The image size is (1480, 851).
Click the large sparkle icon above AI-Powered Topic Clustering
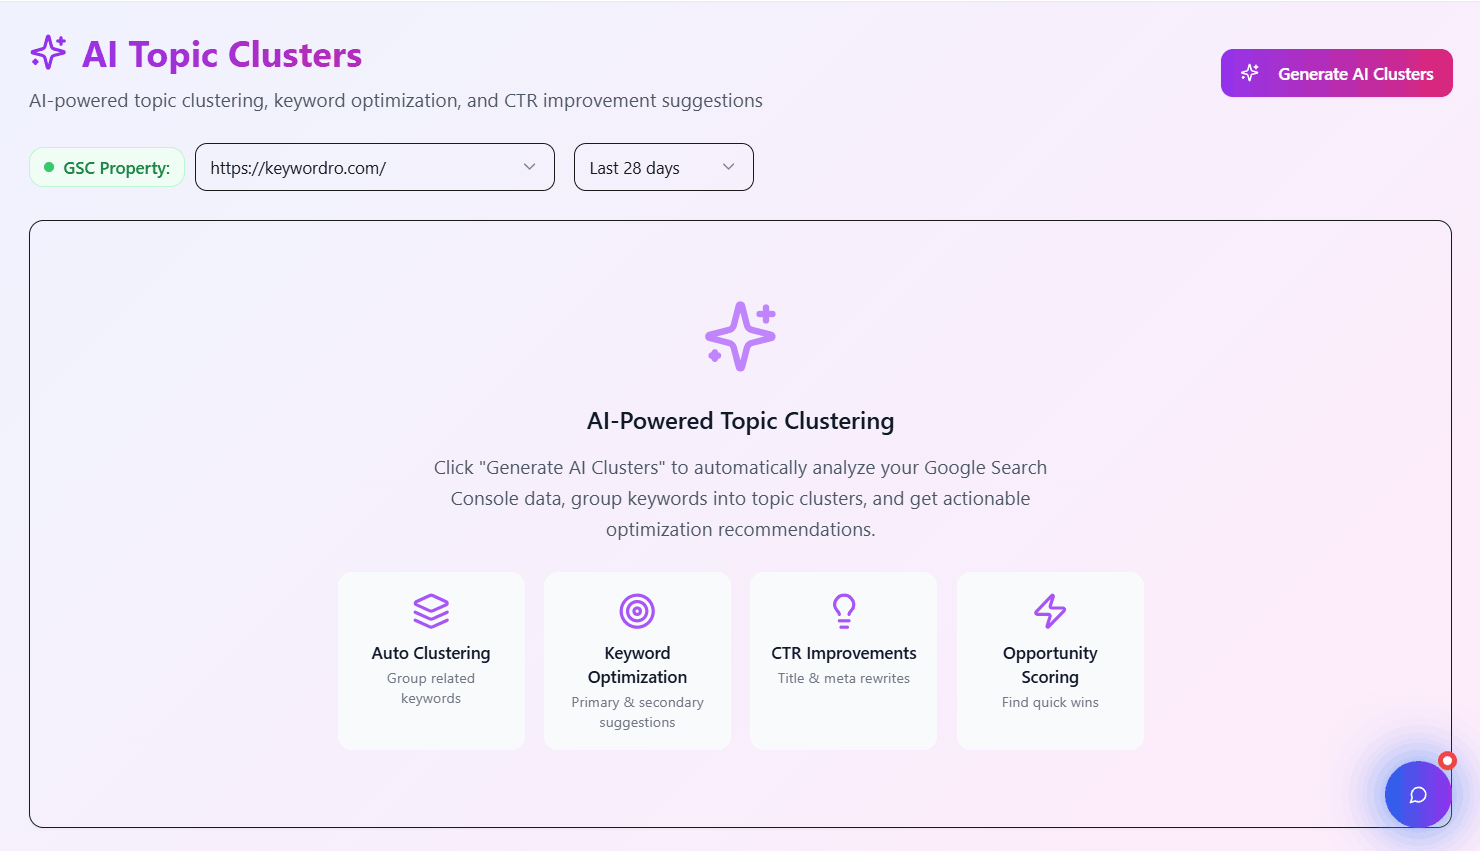point(740,335)
